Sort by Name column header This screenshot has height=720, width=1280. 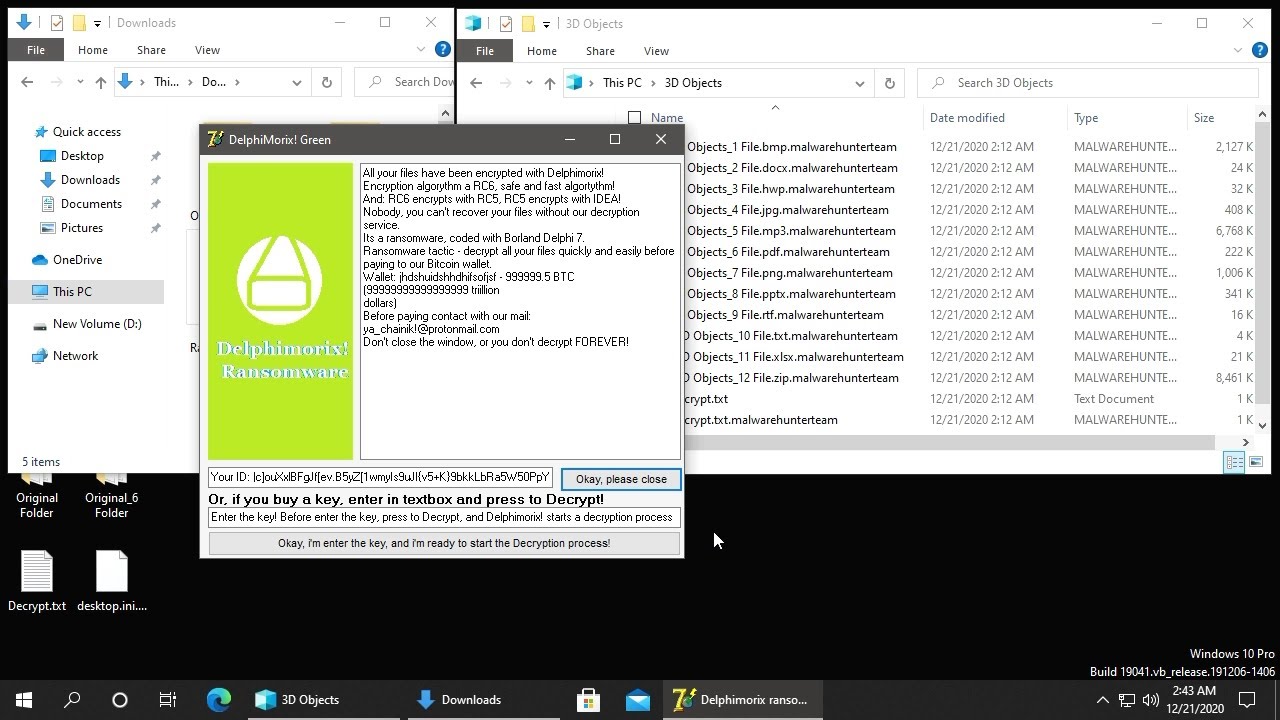(667, 118)
